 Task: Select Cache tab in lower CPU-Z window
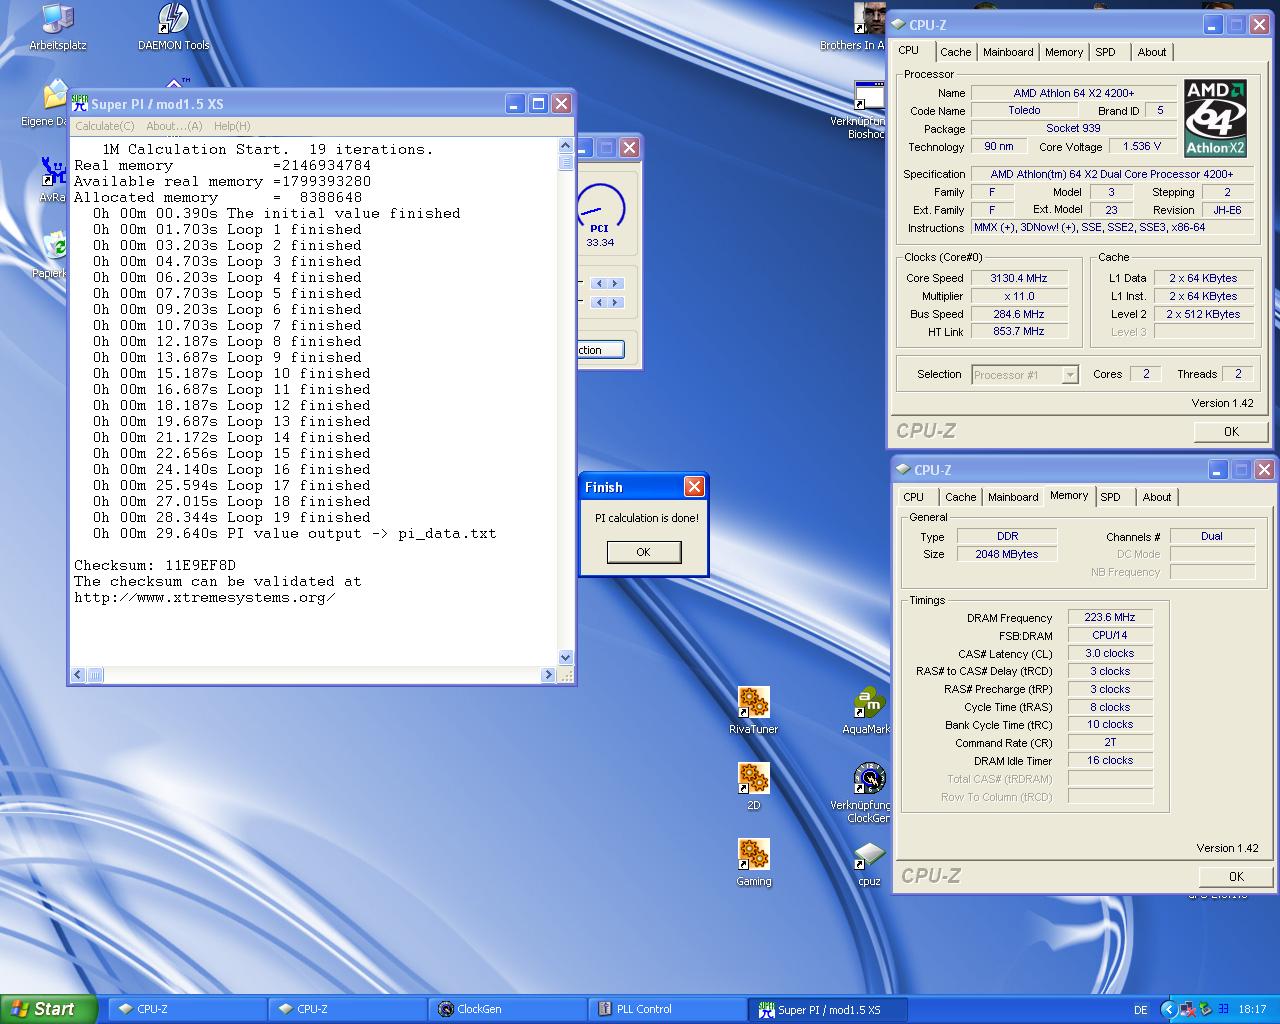coord(960,497)
